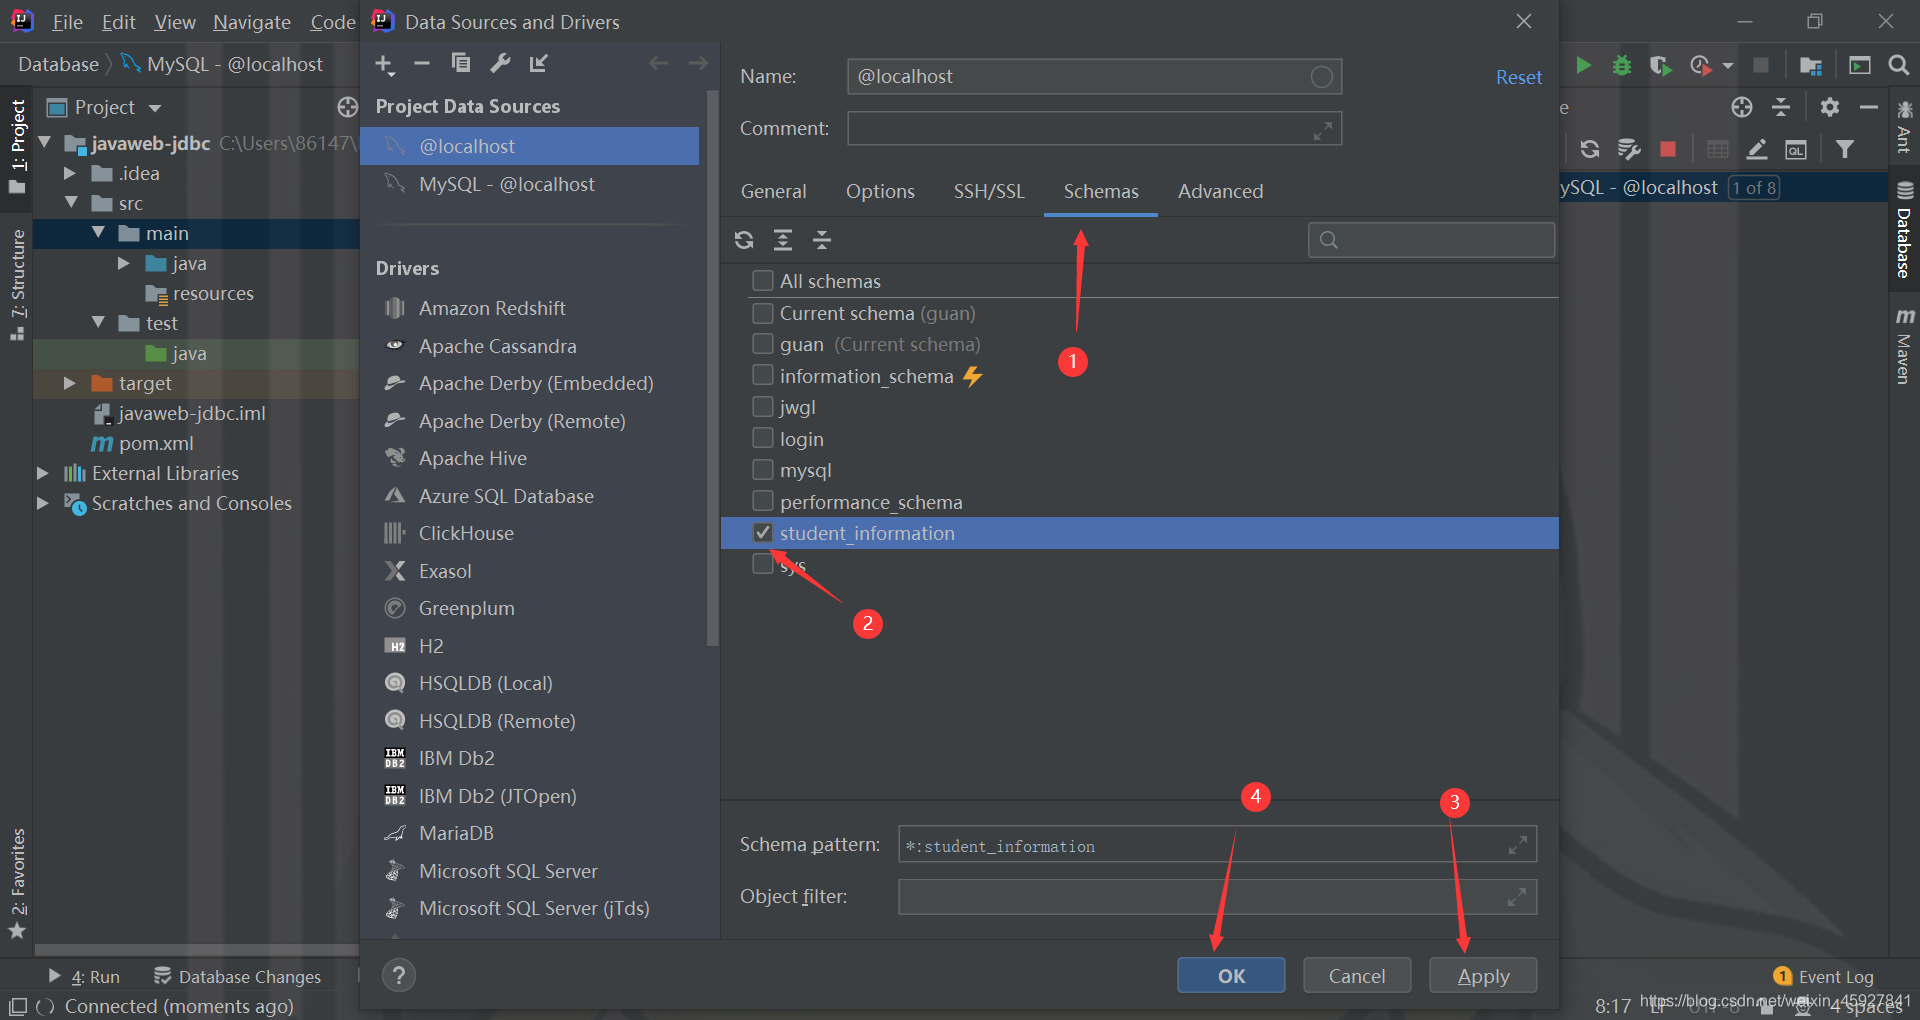Expand External Libraries node
The width and height of the screenshot is (1920, 1020).
click(43, 473)
